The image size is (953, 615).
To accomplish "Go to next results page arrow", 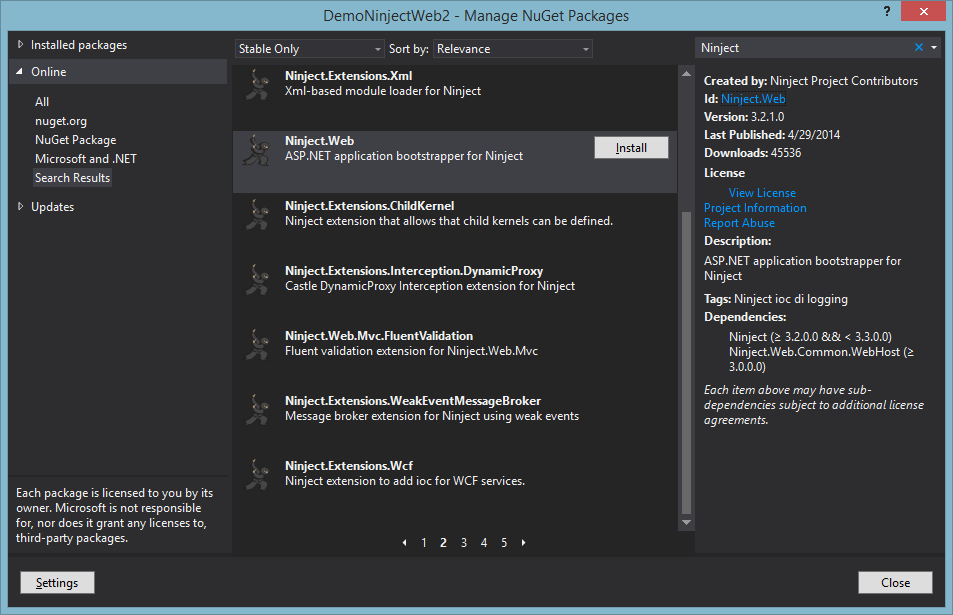I will pyautogui.click(x=523, y=543).
